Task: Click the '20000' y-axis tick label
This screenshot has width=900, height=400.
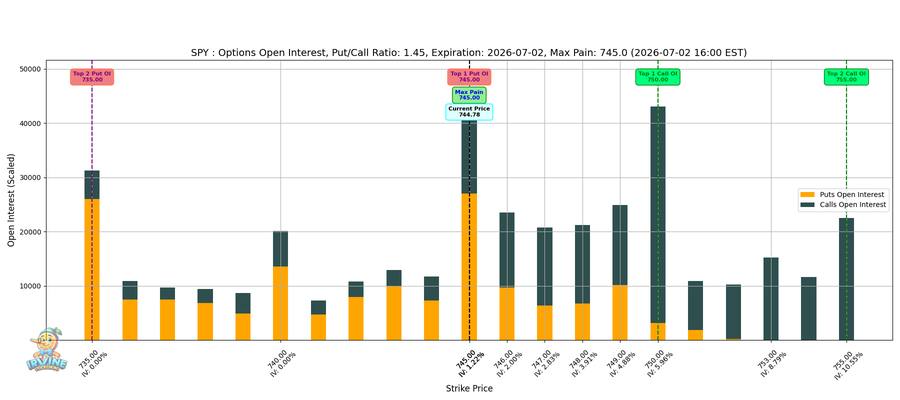Action: click(31, 232)
